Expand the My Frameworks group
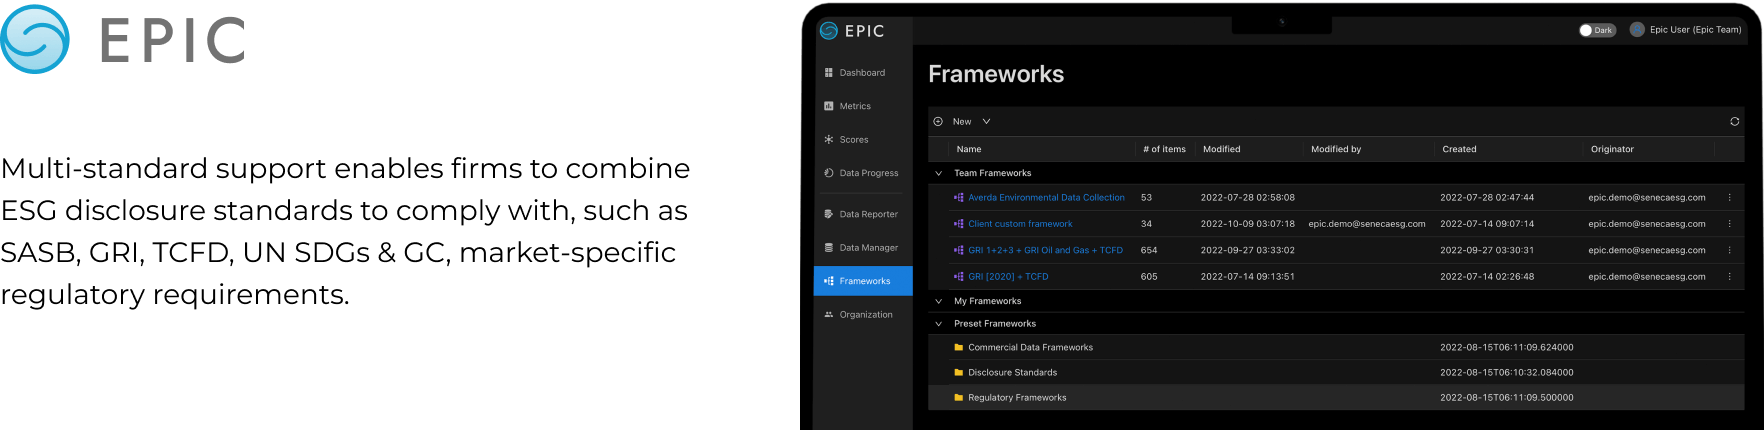The image size is (1764, 430). click(x=938, y=301)
